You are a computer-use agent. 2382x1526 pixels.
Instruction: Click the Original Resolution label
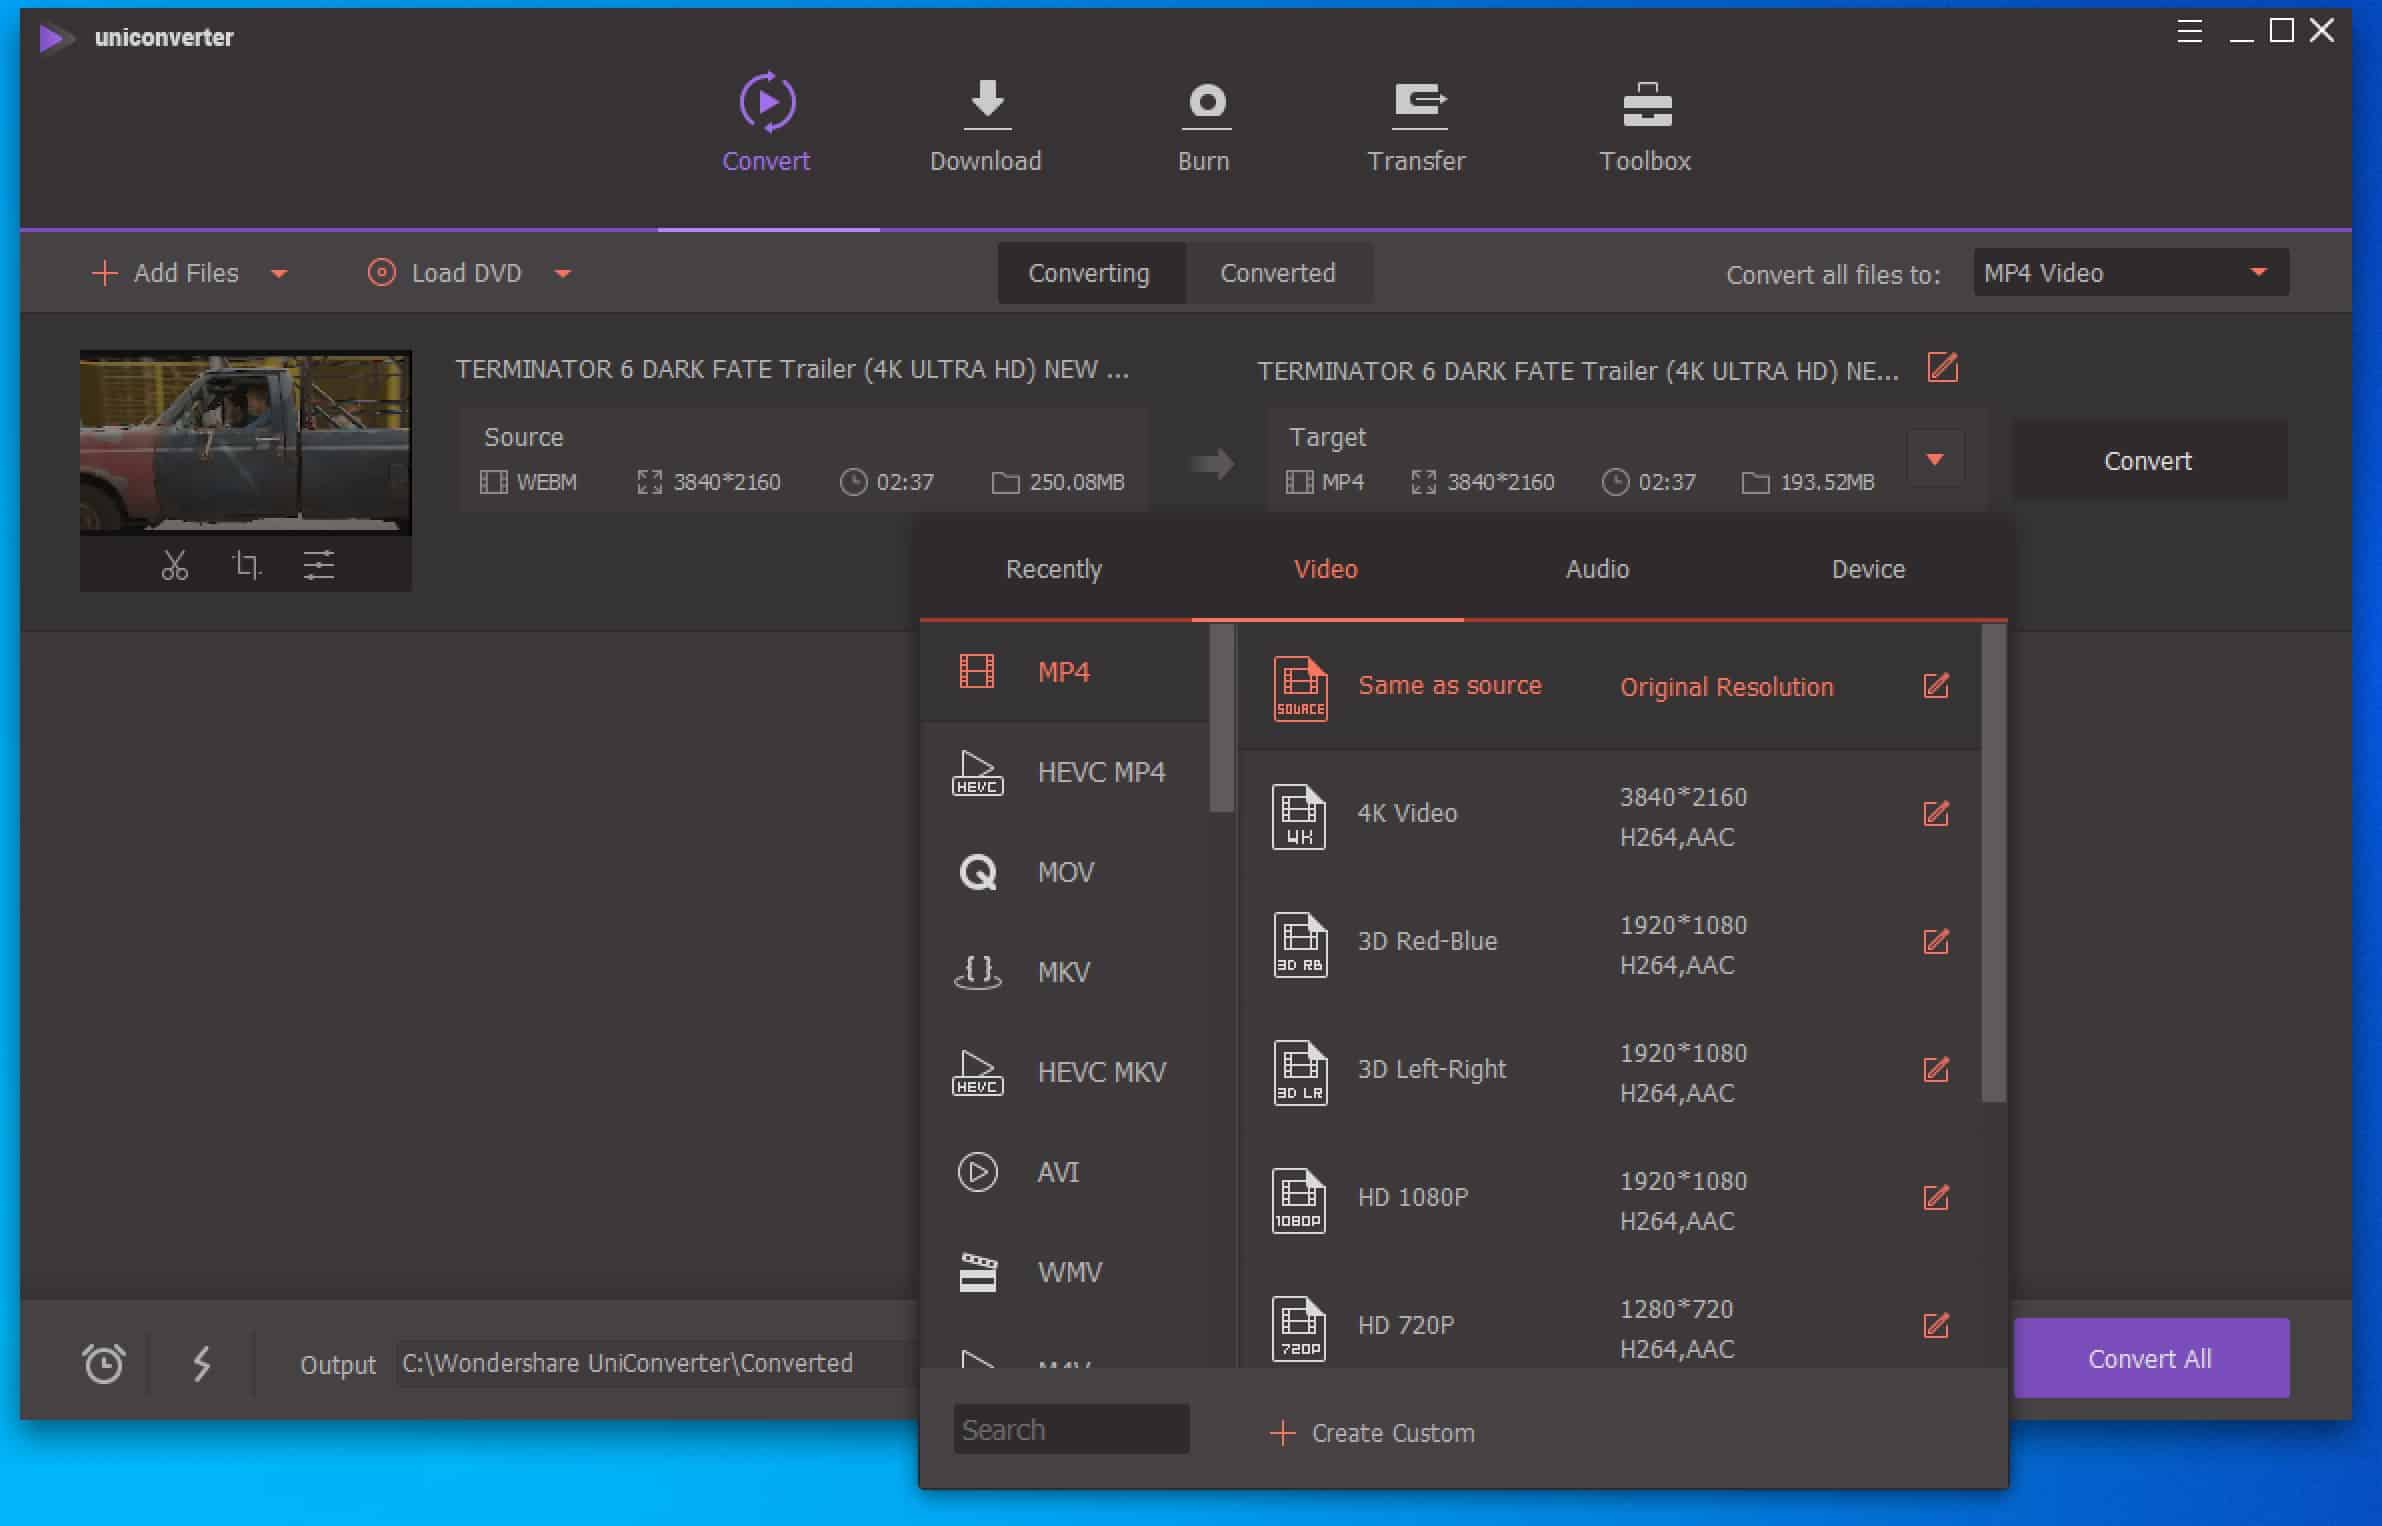click(1727, 687)
